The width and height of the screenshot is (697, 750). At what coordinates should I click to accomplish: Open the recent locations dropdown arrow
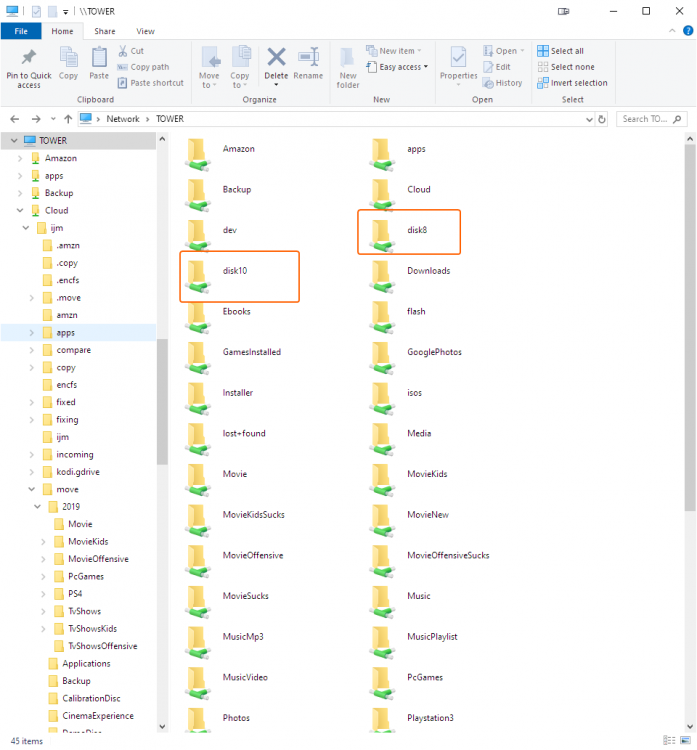(x=53, y=119)
